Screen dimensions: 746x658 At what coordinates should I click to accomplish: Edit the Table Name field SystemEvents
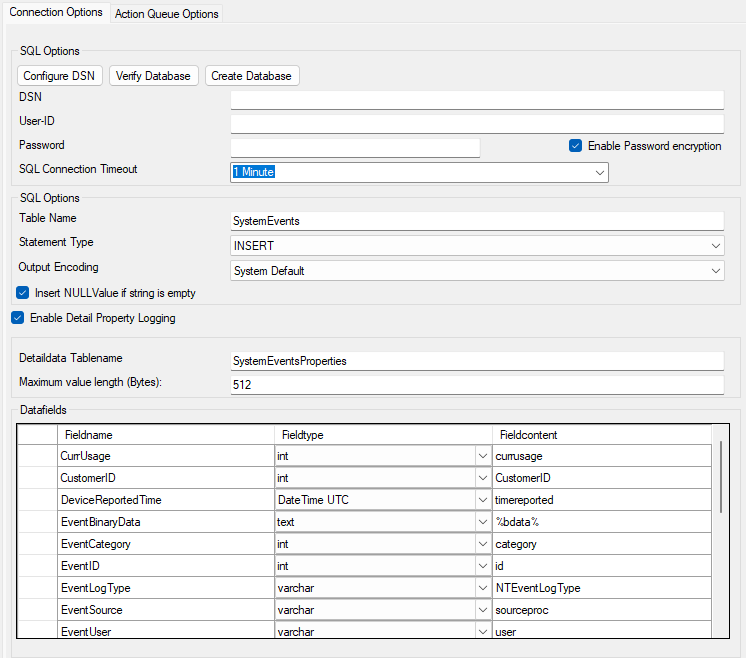476,221
